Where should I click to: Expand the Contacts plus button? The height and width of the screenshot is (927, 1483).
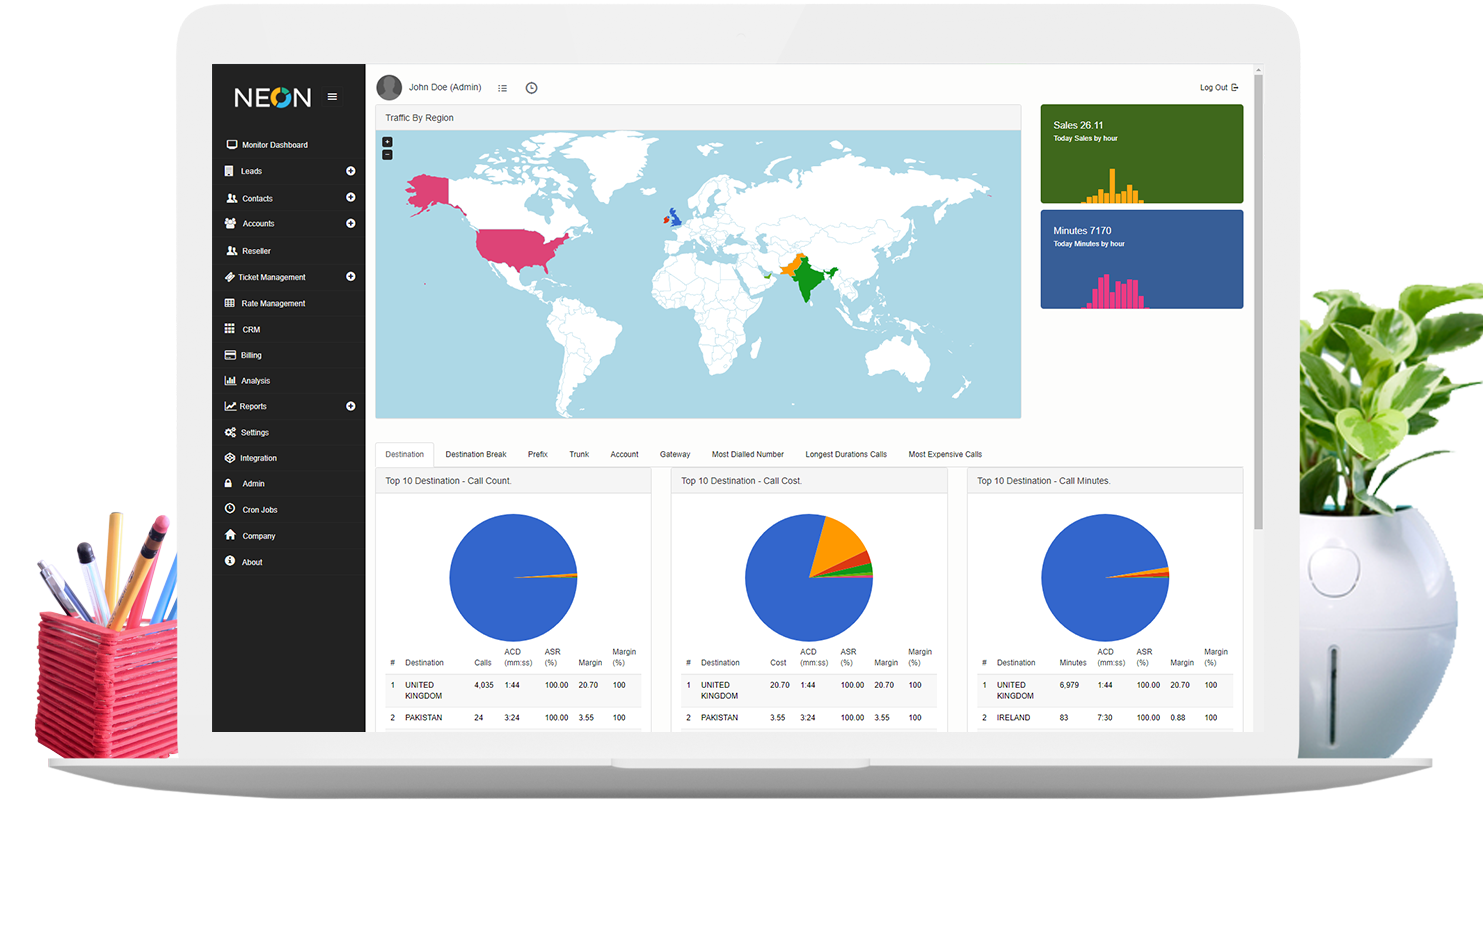pyautogui.click(x=350, y=198)
